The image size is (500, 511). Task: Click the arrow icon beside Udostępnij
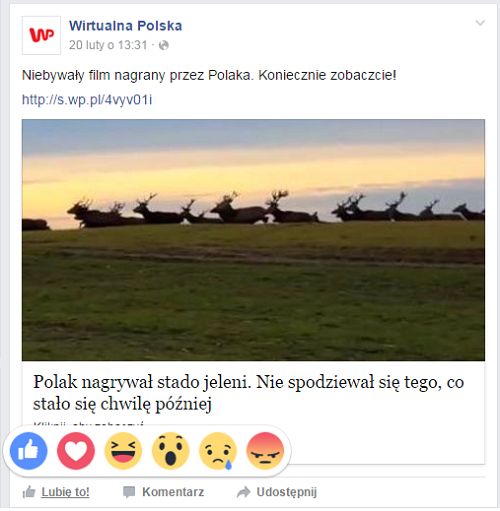click(x=244, y=492)
